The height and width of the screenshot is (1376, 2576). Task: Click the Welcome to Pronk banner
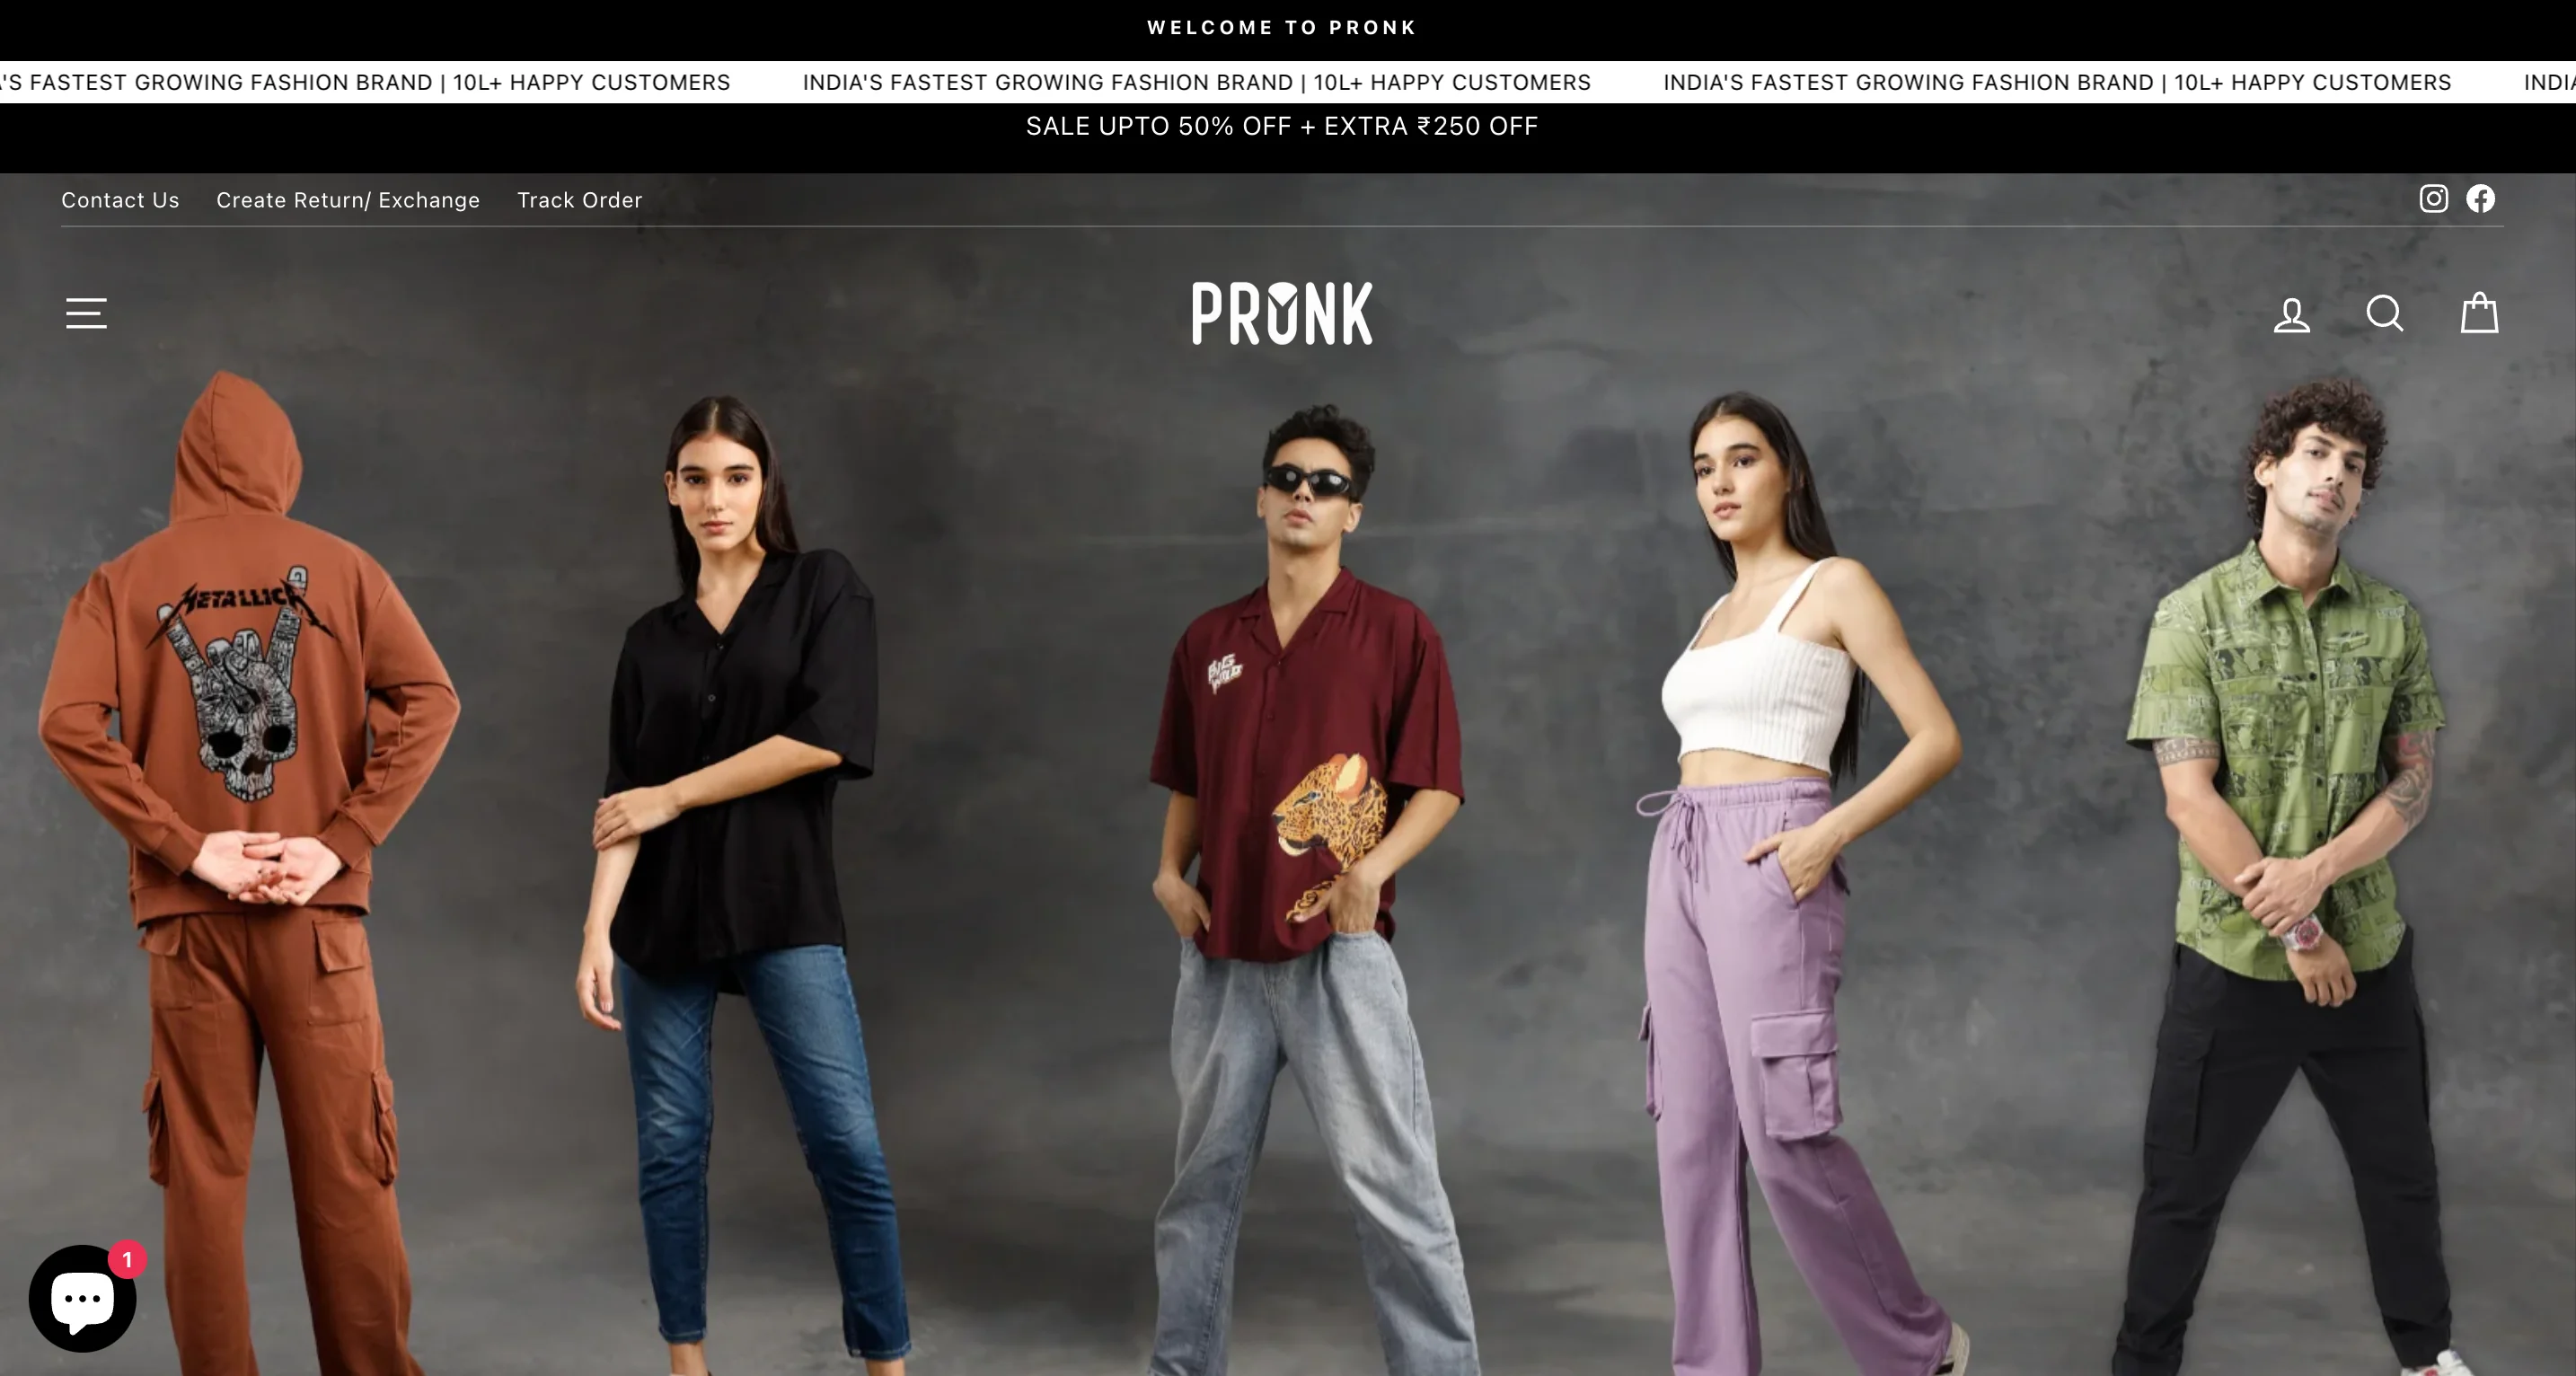coord(1282,28)
